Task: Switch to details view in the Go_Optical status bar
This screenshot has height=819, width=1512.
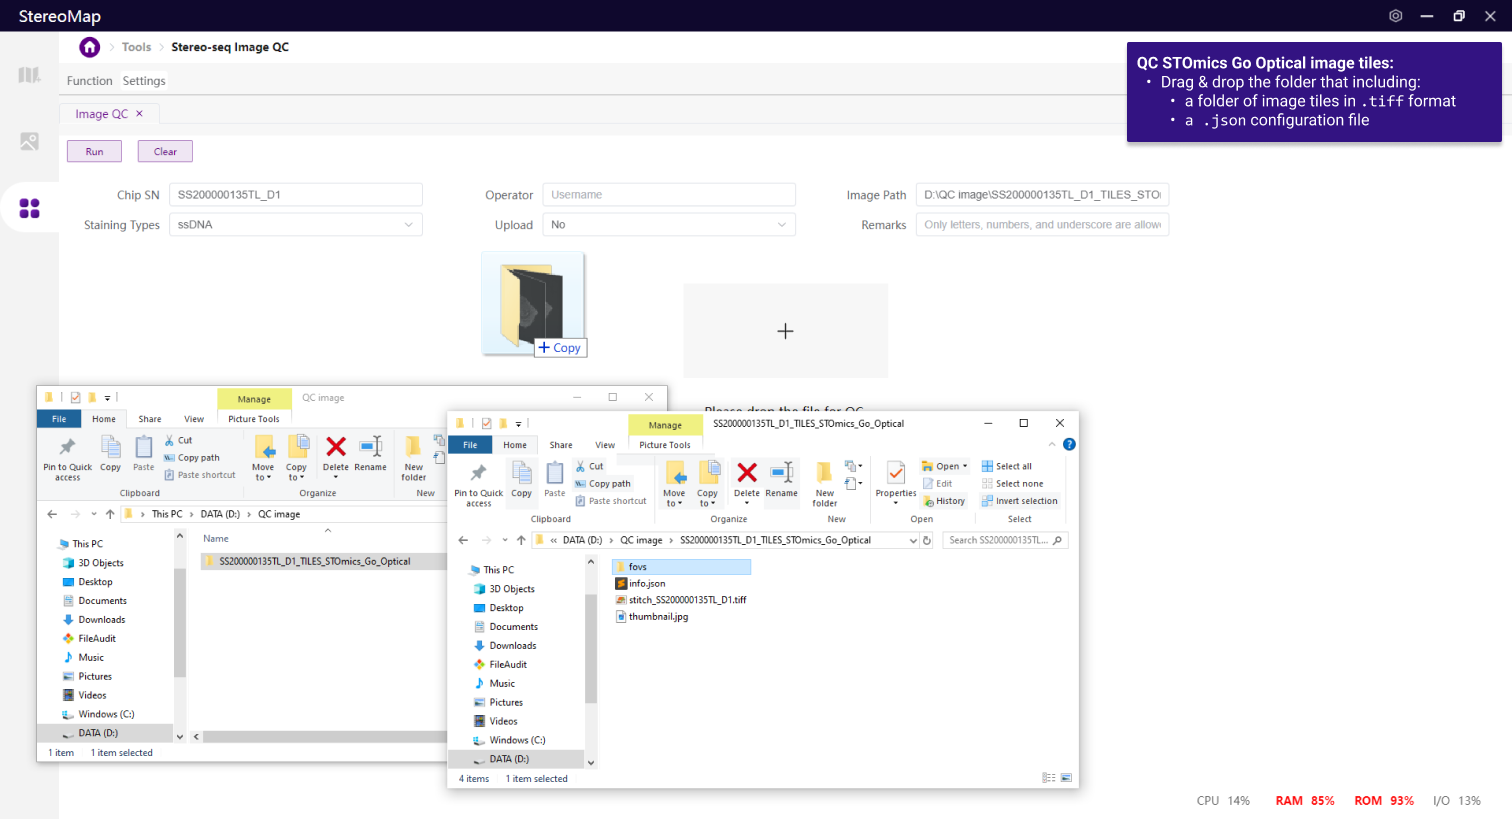Action: pos(1047,778)
